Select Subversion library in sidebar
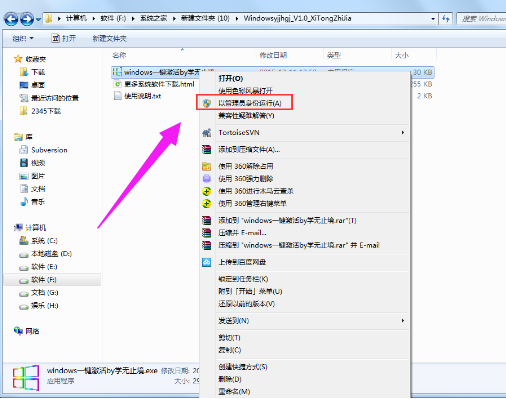The height and width of the screenshot is (399, 506). click(x=49, y=150)
